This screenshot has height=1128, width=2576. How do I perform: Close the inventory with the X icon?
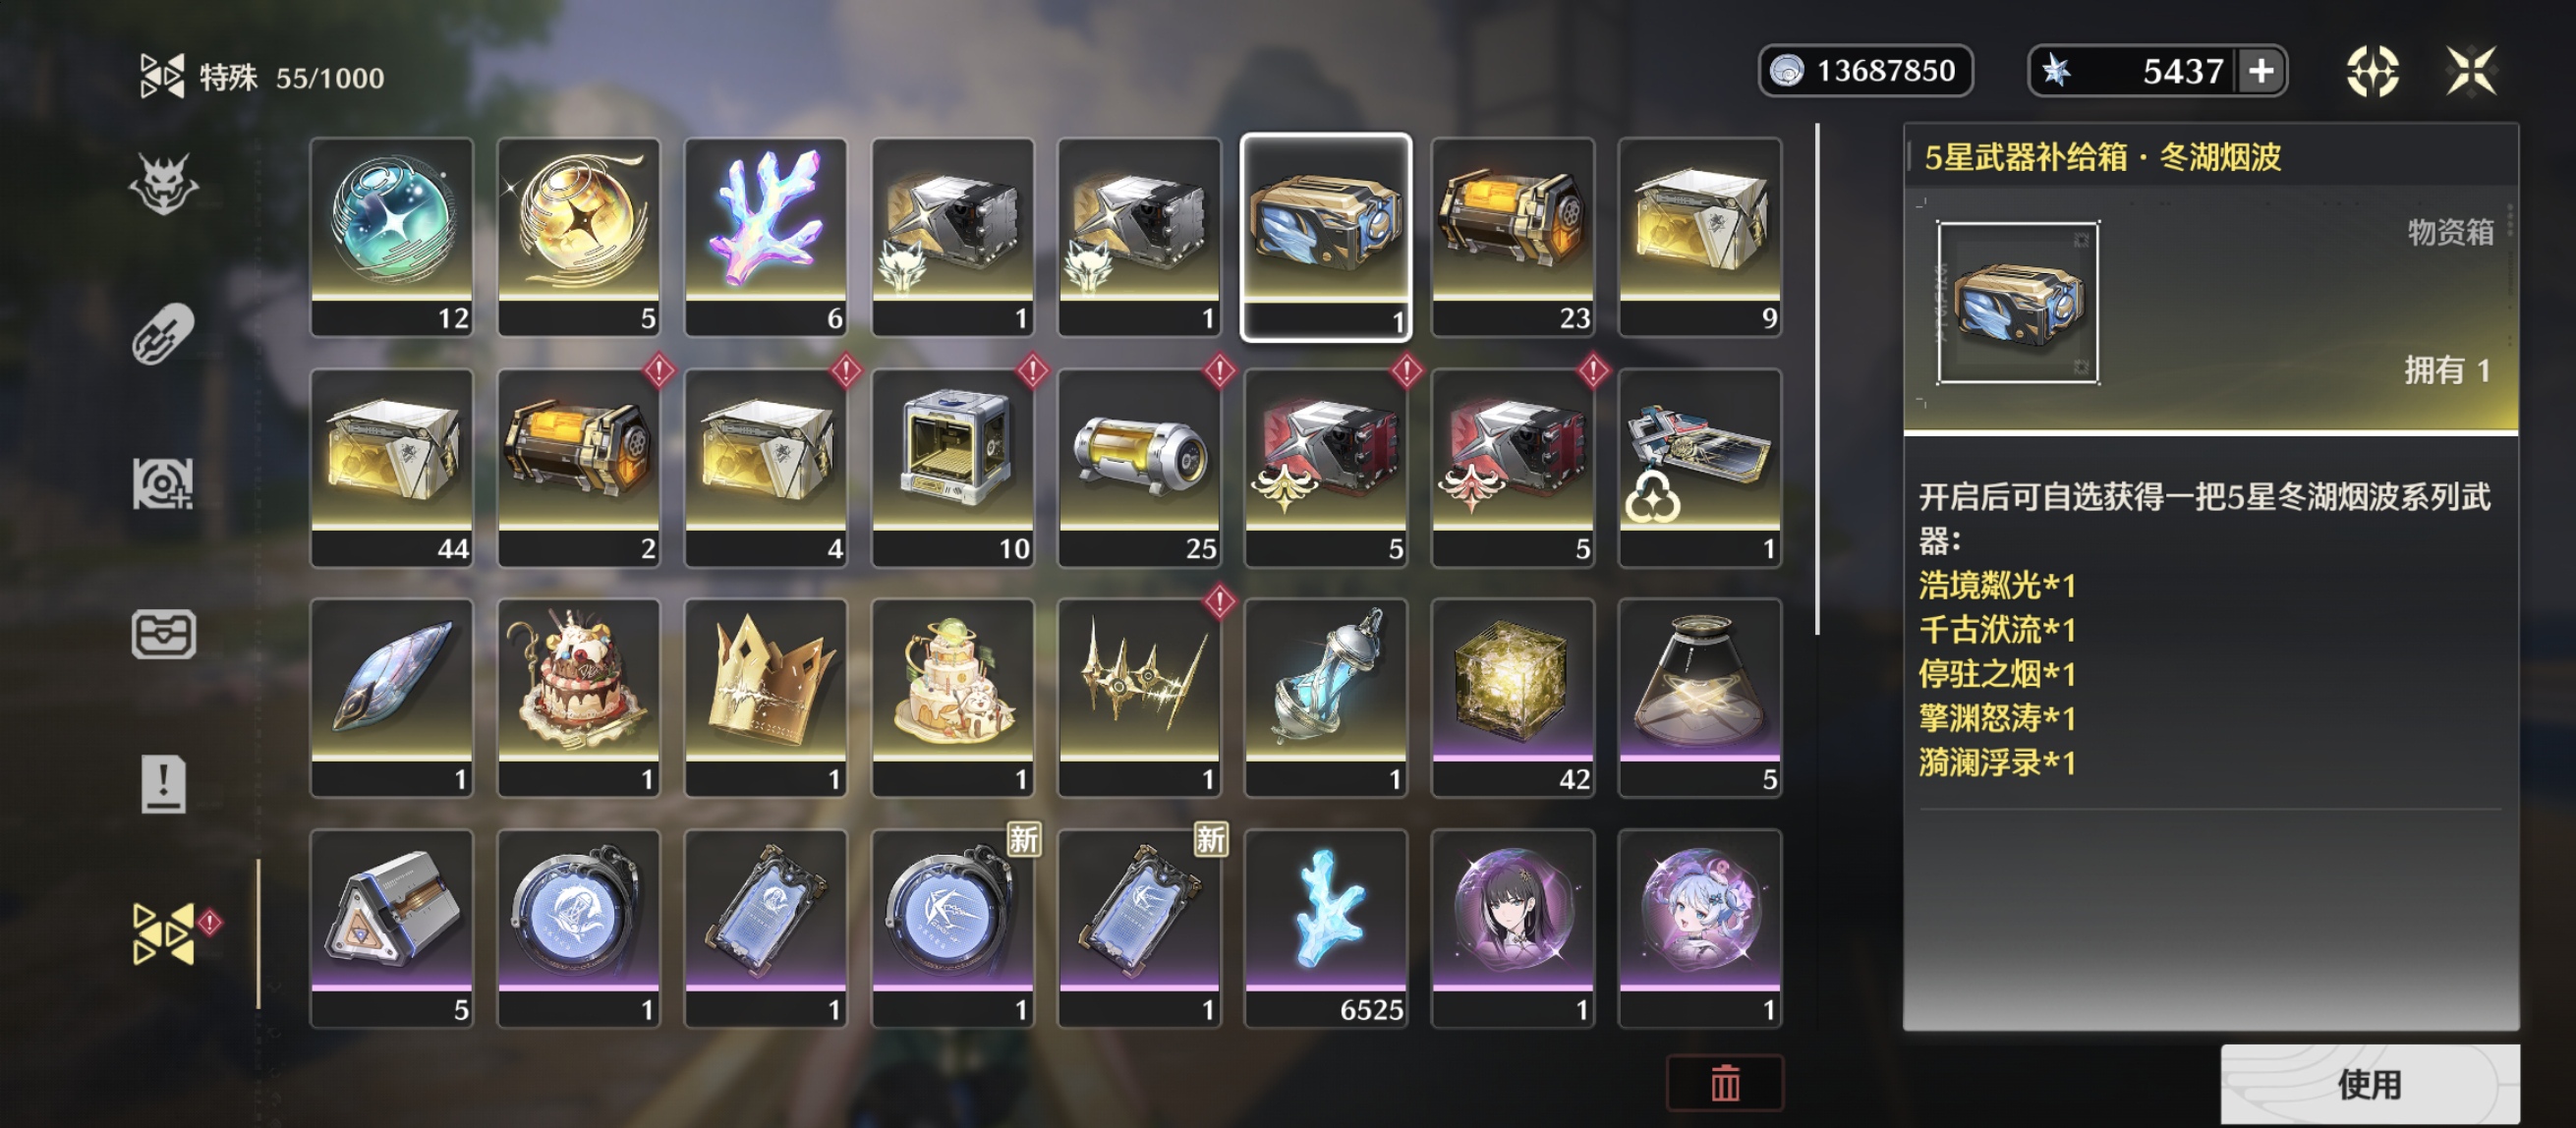2470,71
